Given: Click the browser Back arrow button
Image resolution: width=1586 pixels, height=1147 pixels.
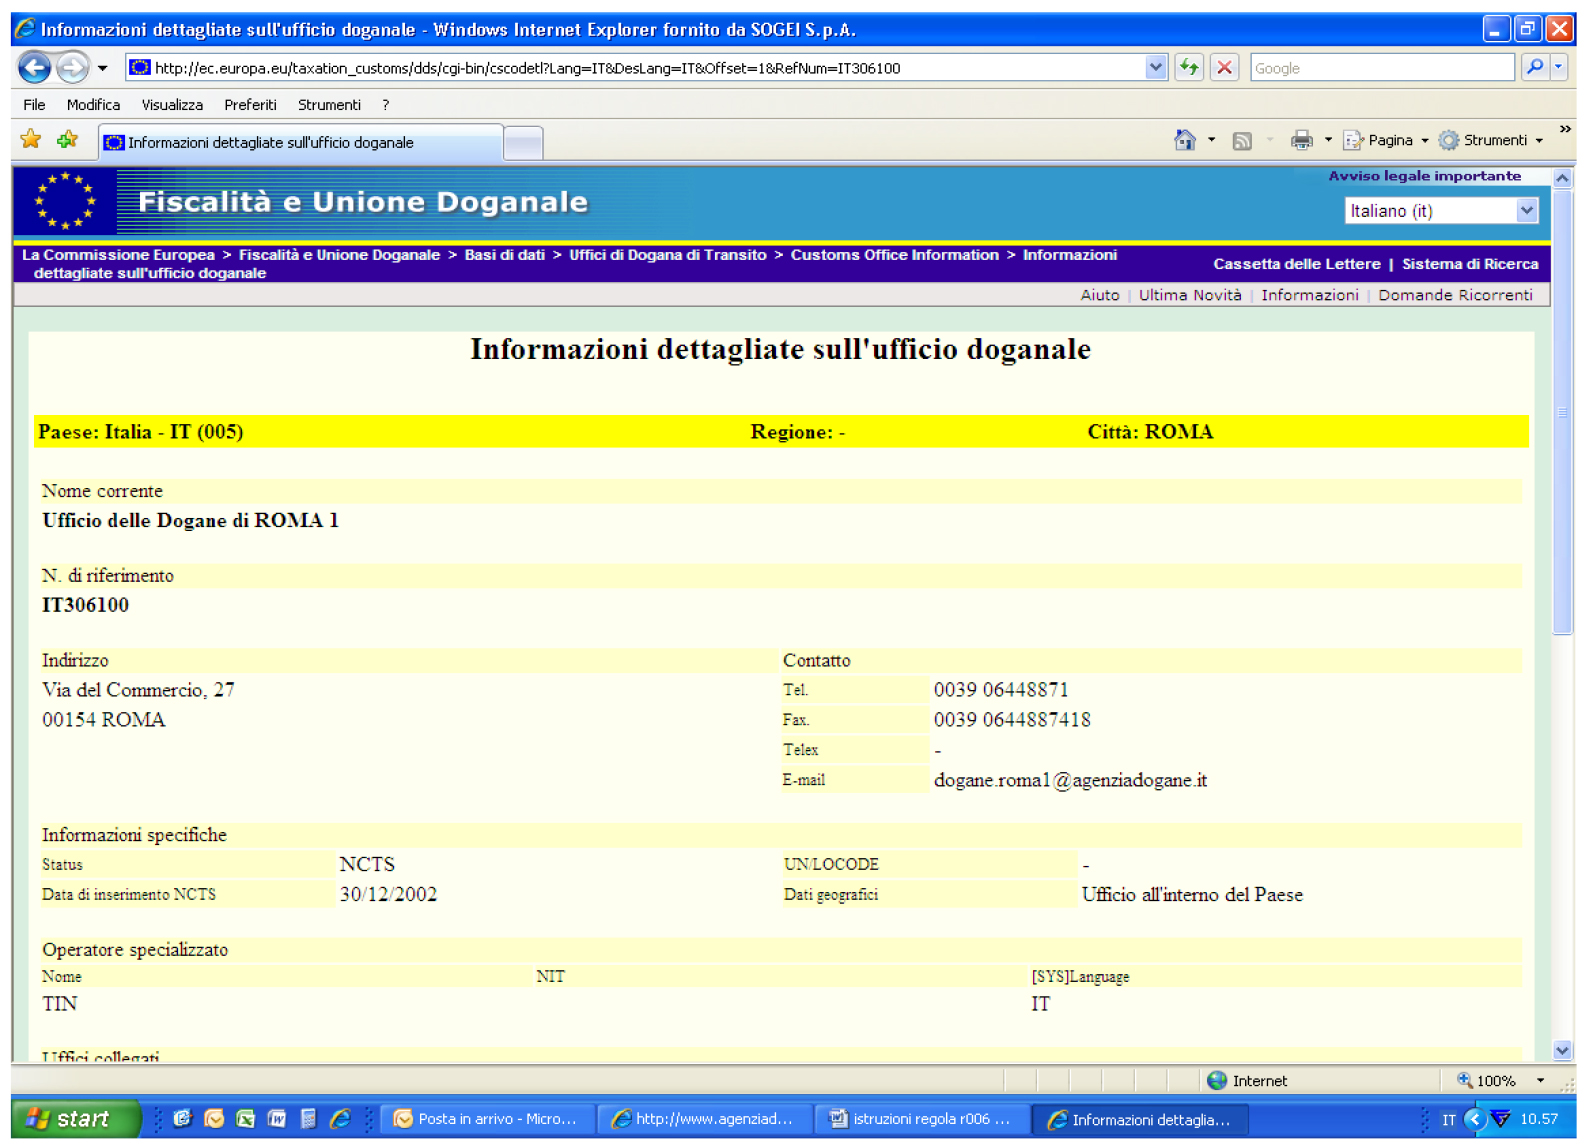Looking at the screenshot, I should [35, 68].
